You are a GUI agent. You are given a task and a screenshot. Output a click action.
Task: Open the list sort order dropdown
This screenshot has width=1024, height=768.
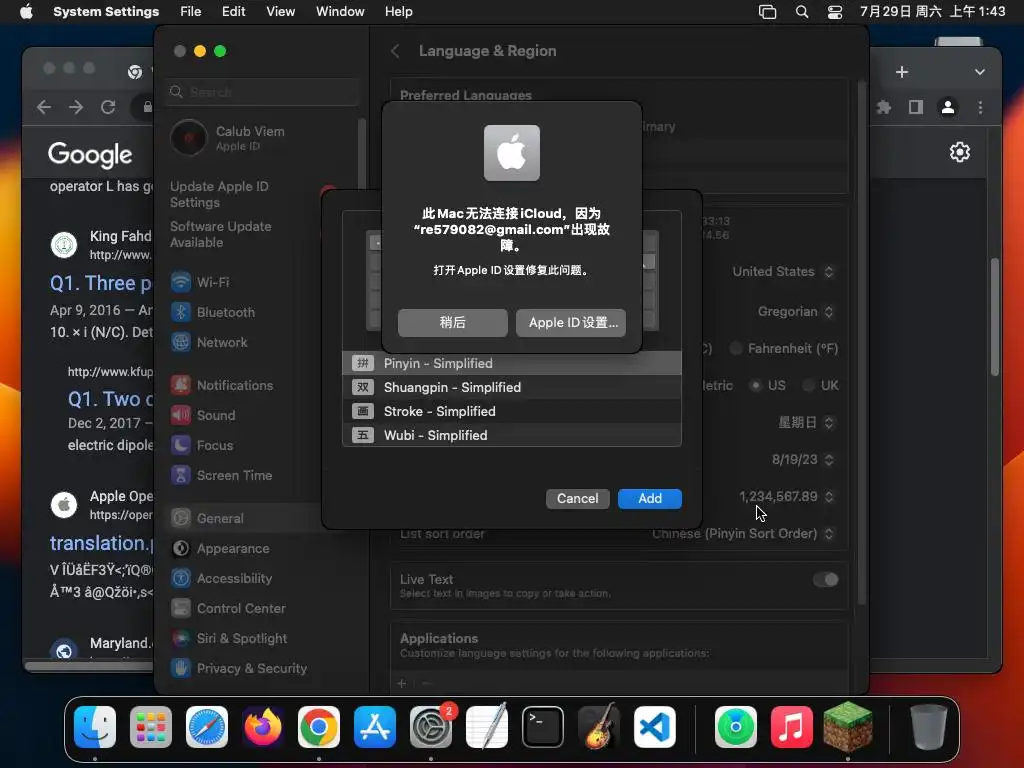tap(743, 534)
